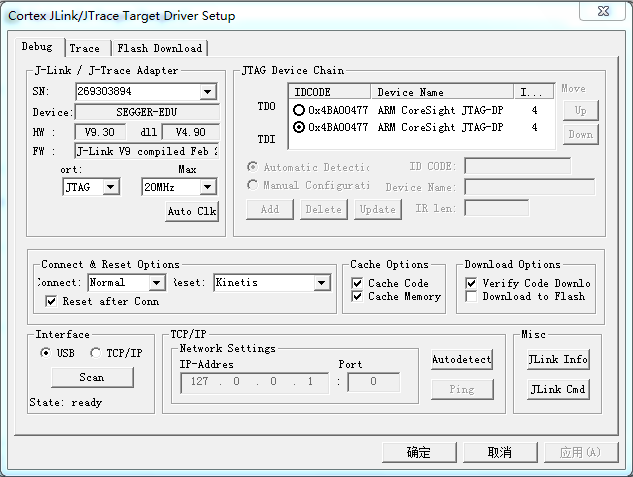
Task: Click the IP-Address input field
Action: pos(254,382)
